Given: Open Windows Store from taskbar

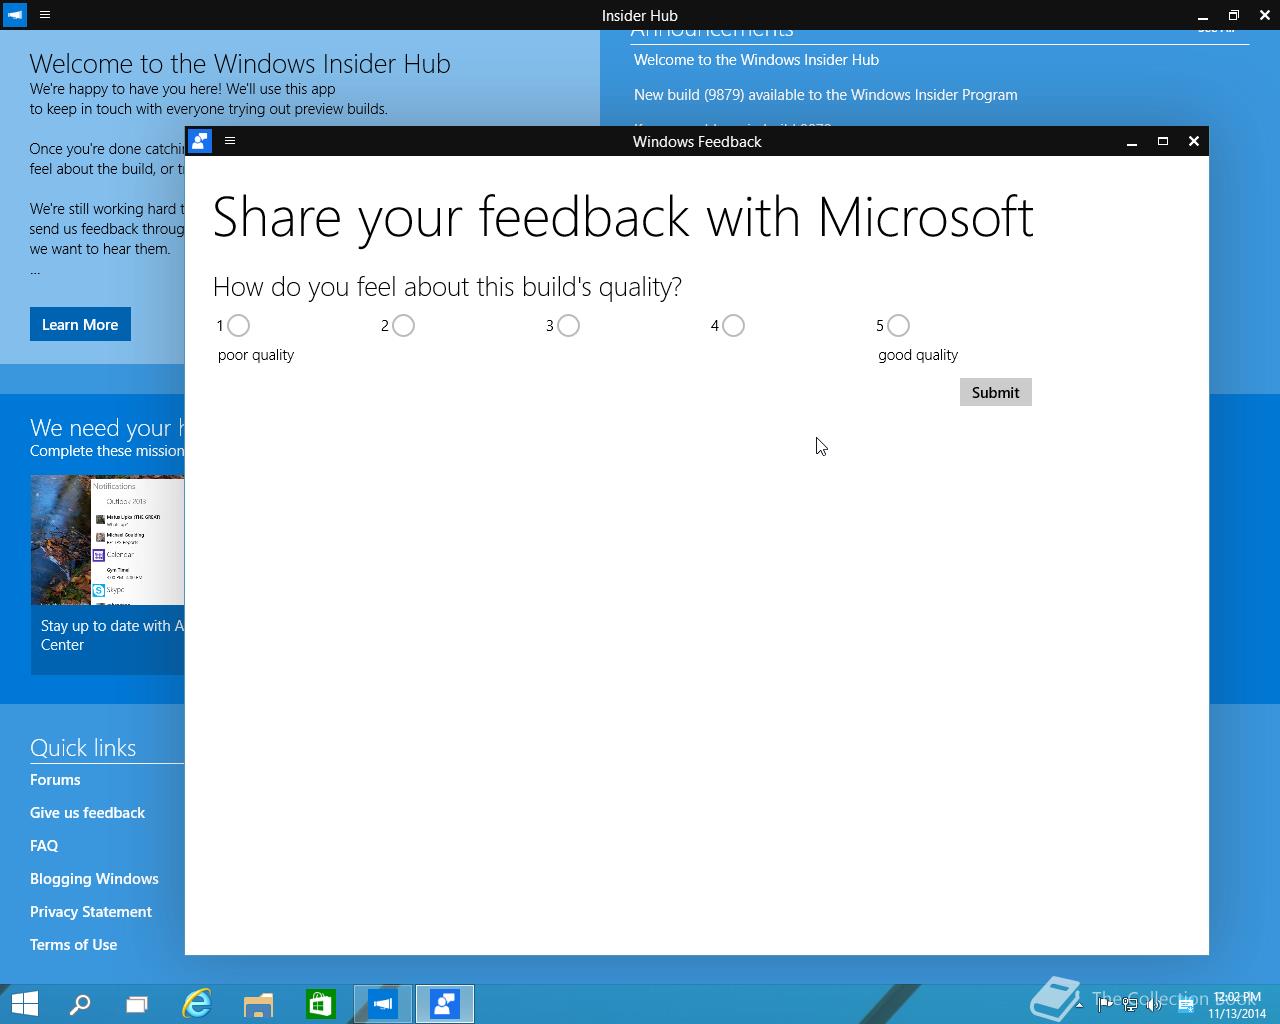Looking at the screenshot, I should coord(320,1004).
